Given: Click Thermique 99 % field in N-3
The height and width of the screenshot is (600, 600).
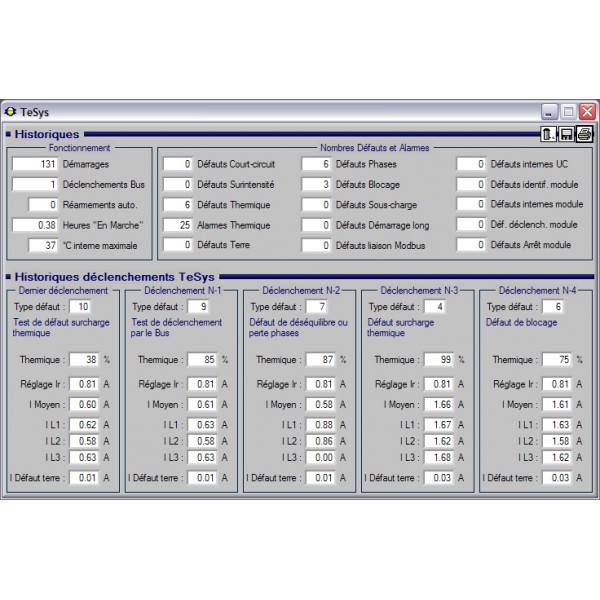Looking at the screenshot, I should 439,360.
